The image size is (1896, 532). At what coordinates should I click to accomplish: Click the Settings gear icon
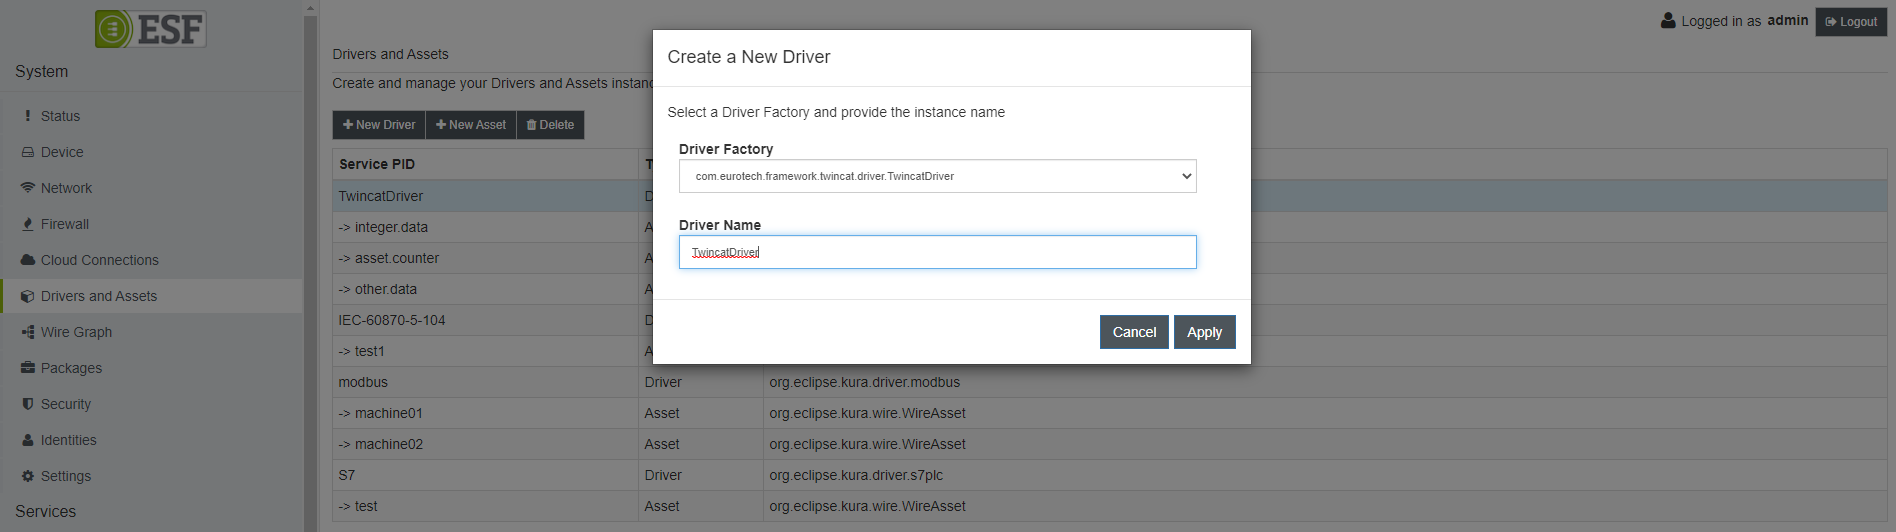click(28, 476)
